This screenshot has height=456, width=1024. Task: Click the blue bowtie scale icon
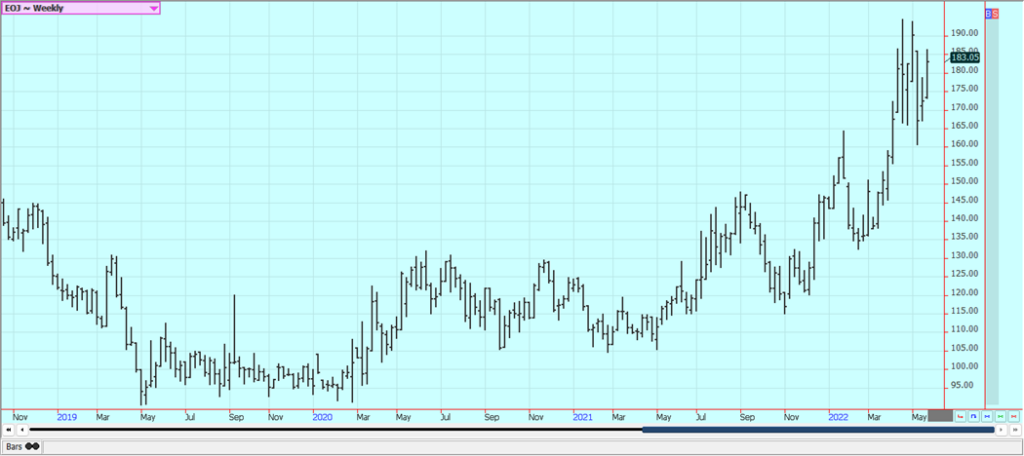click(987, 415)
